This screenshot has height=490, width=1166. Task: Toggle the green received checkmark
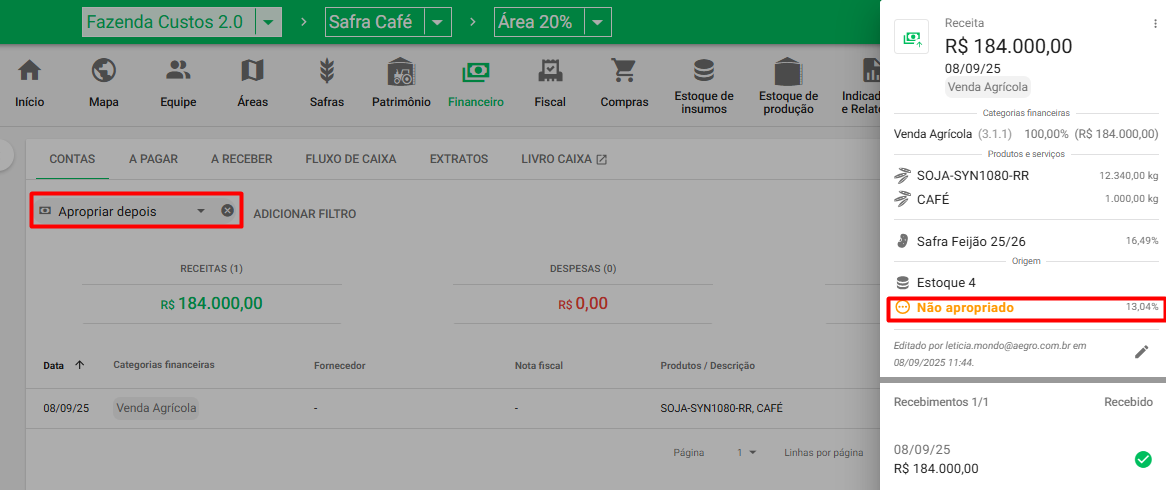1143,459
